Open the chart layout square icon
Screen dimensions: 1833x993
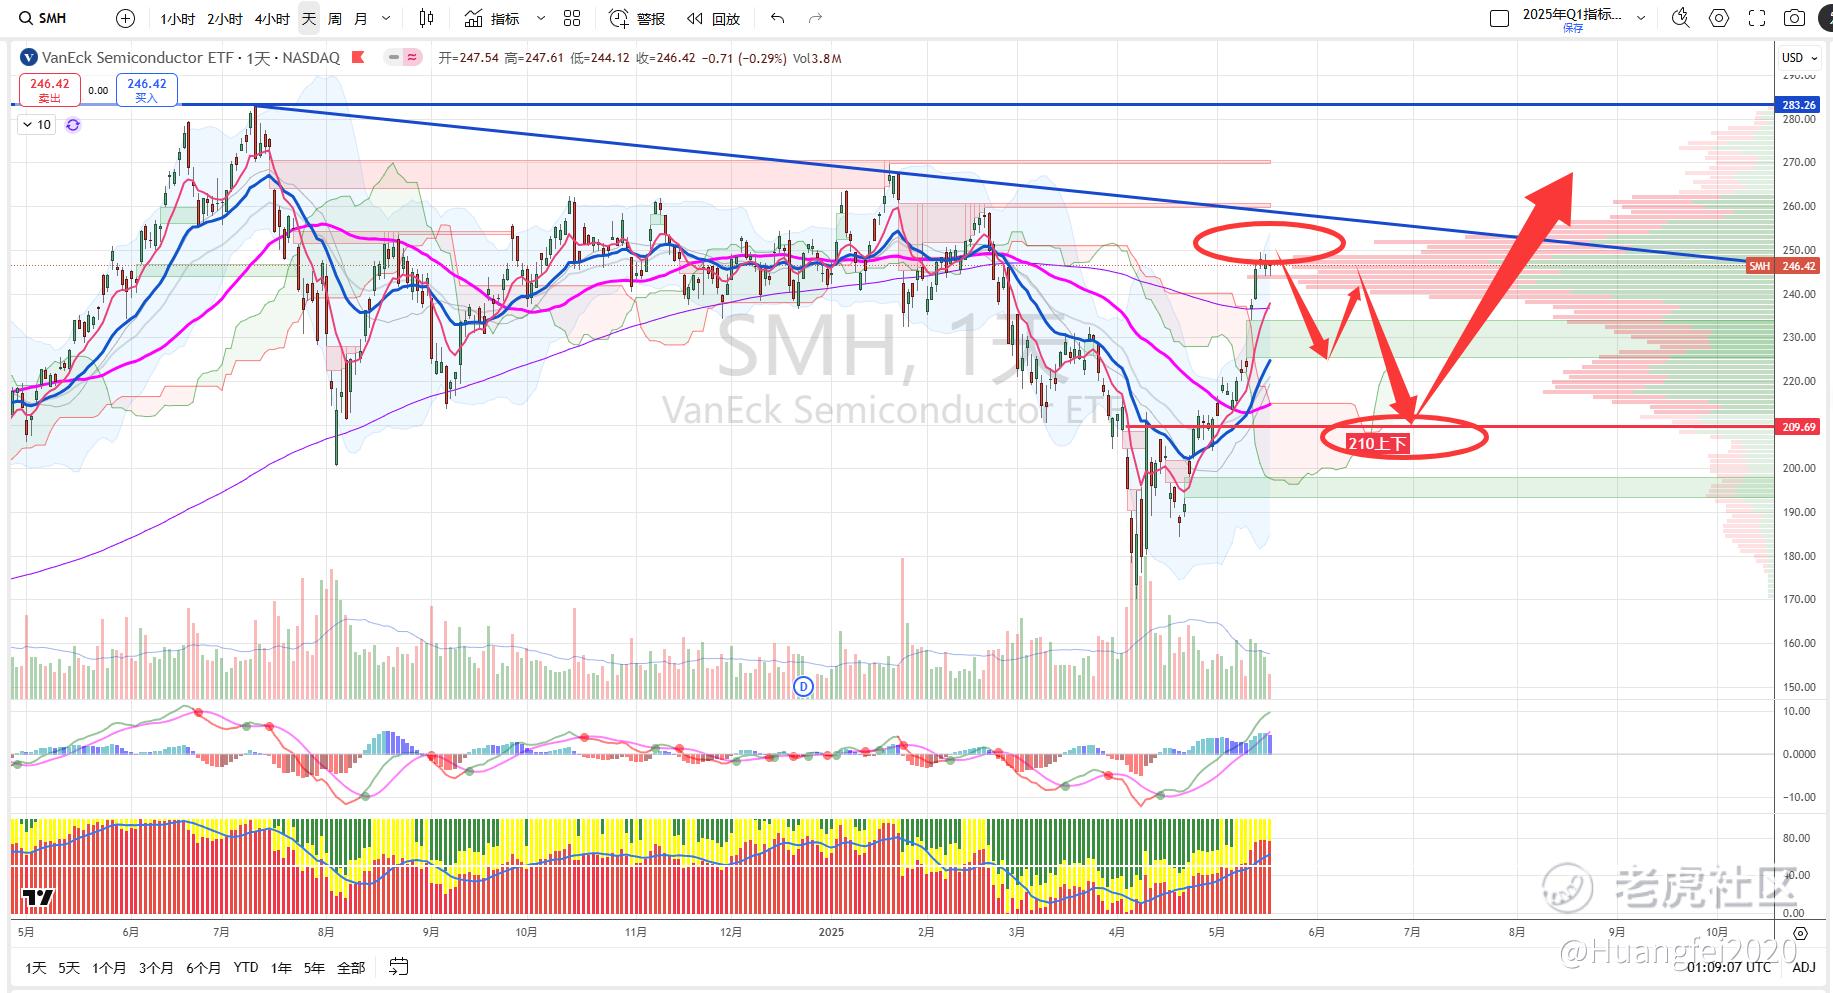[1499, 18]
